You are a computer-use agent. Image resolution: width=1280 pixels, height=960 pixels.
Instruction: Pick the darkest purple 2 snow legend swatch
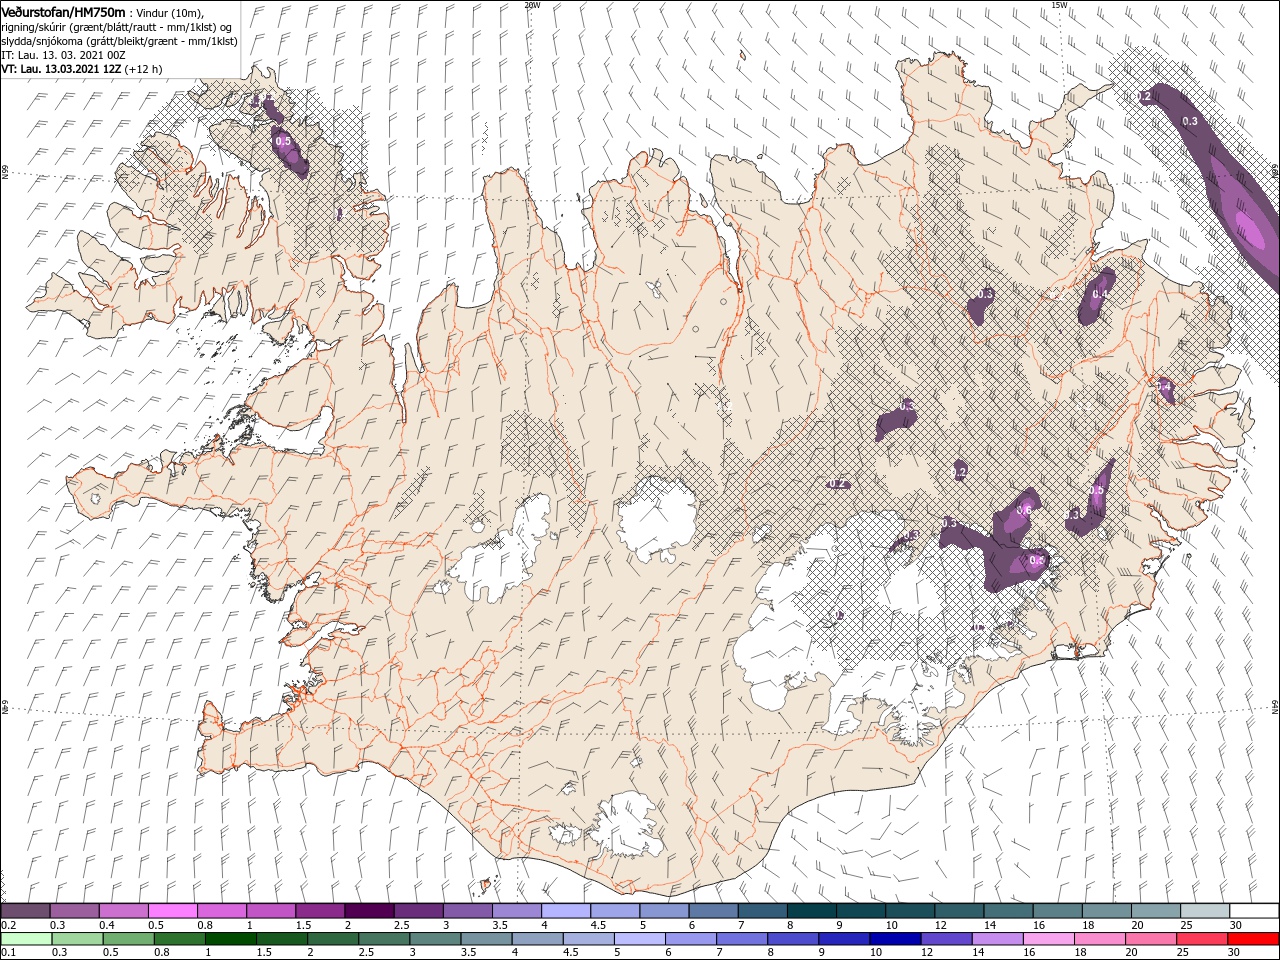click(x=368, y=911)
